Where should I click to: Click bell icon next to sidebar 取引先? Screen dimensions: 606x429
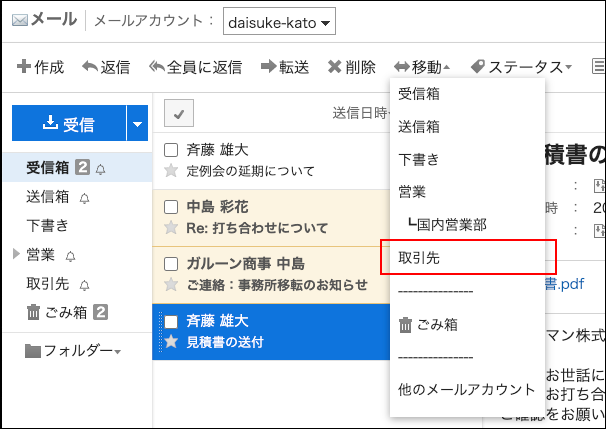pos(84,285)
